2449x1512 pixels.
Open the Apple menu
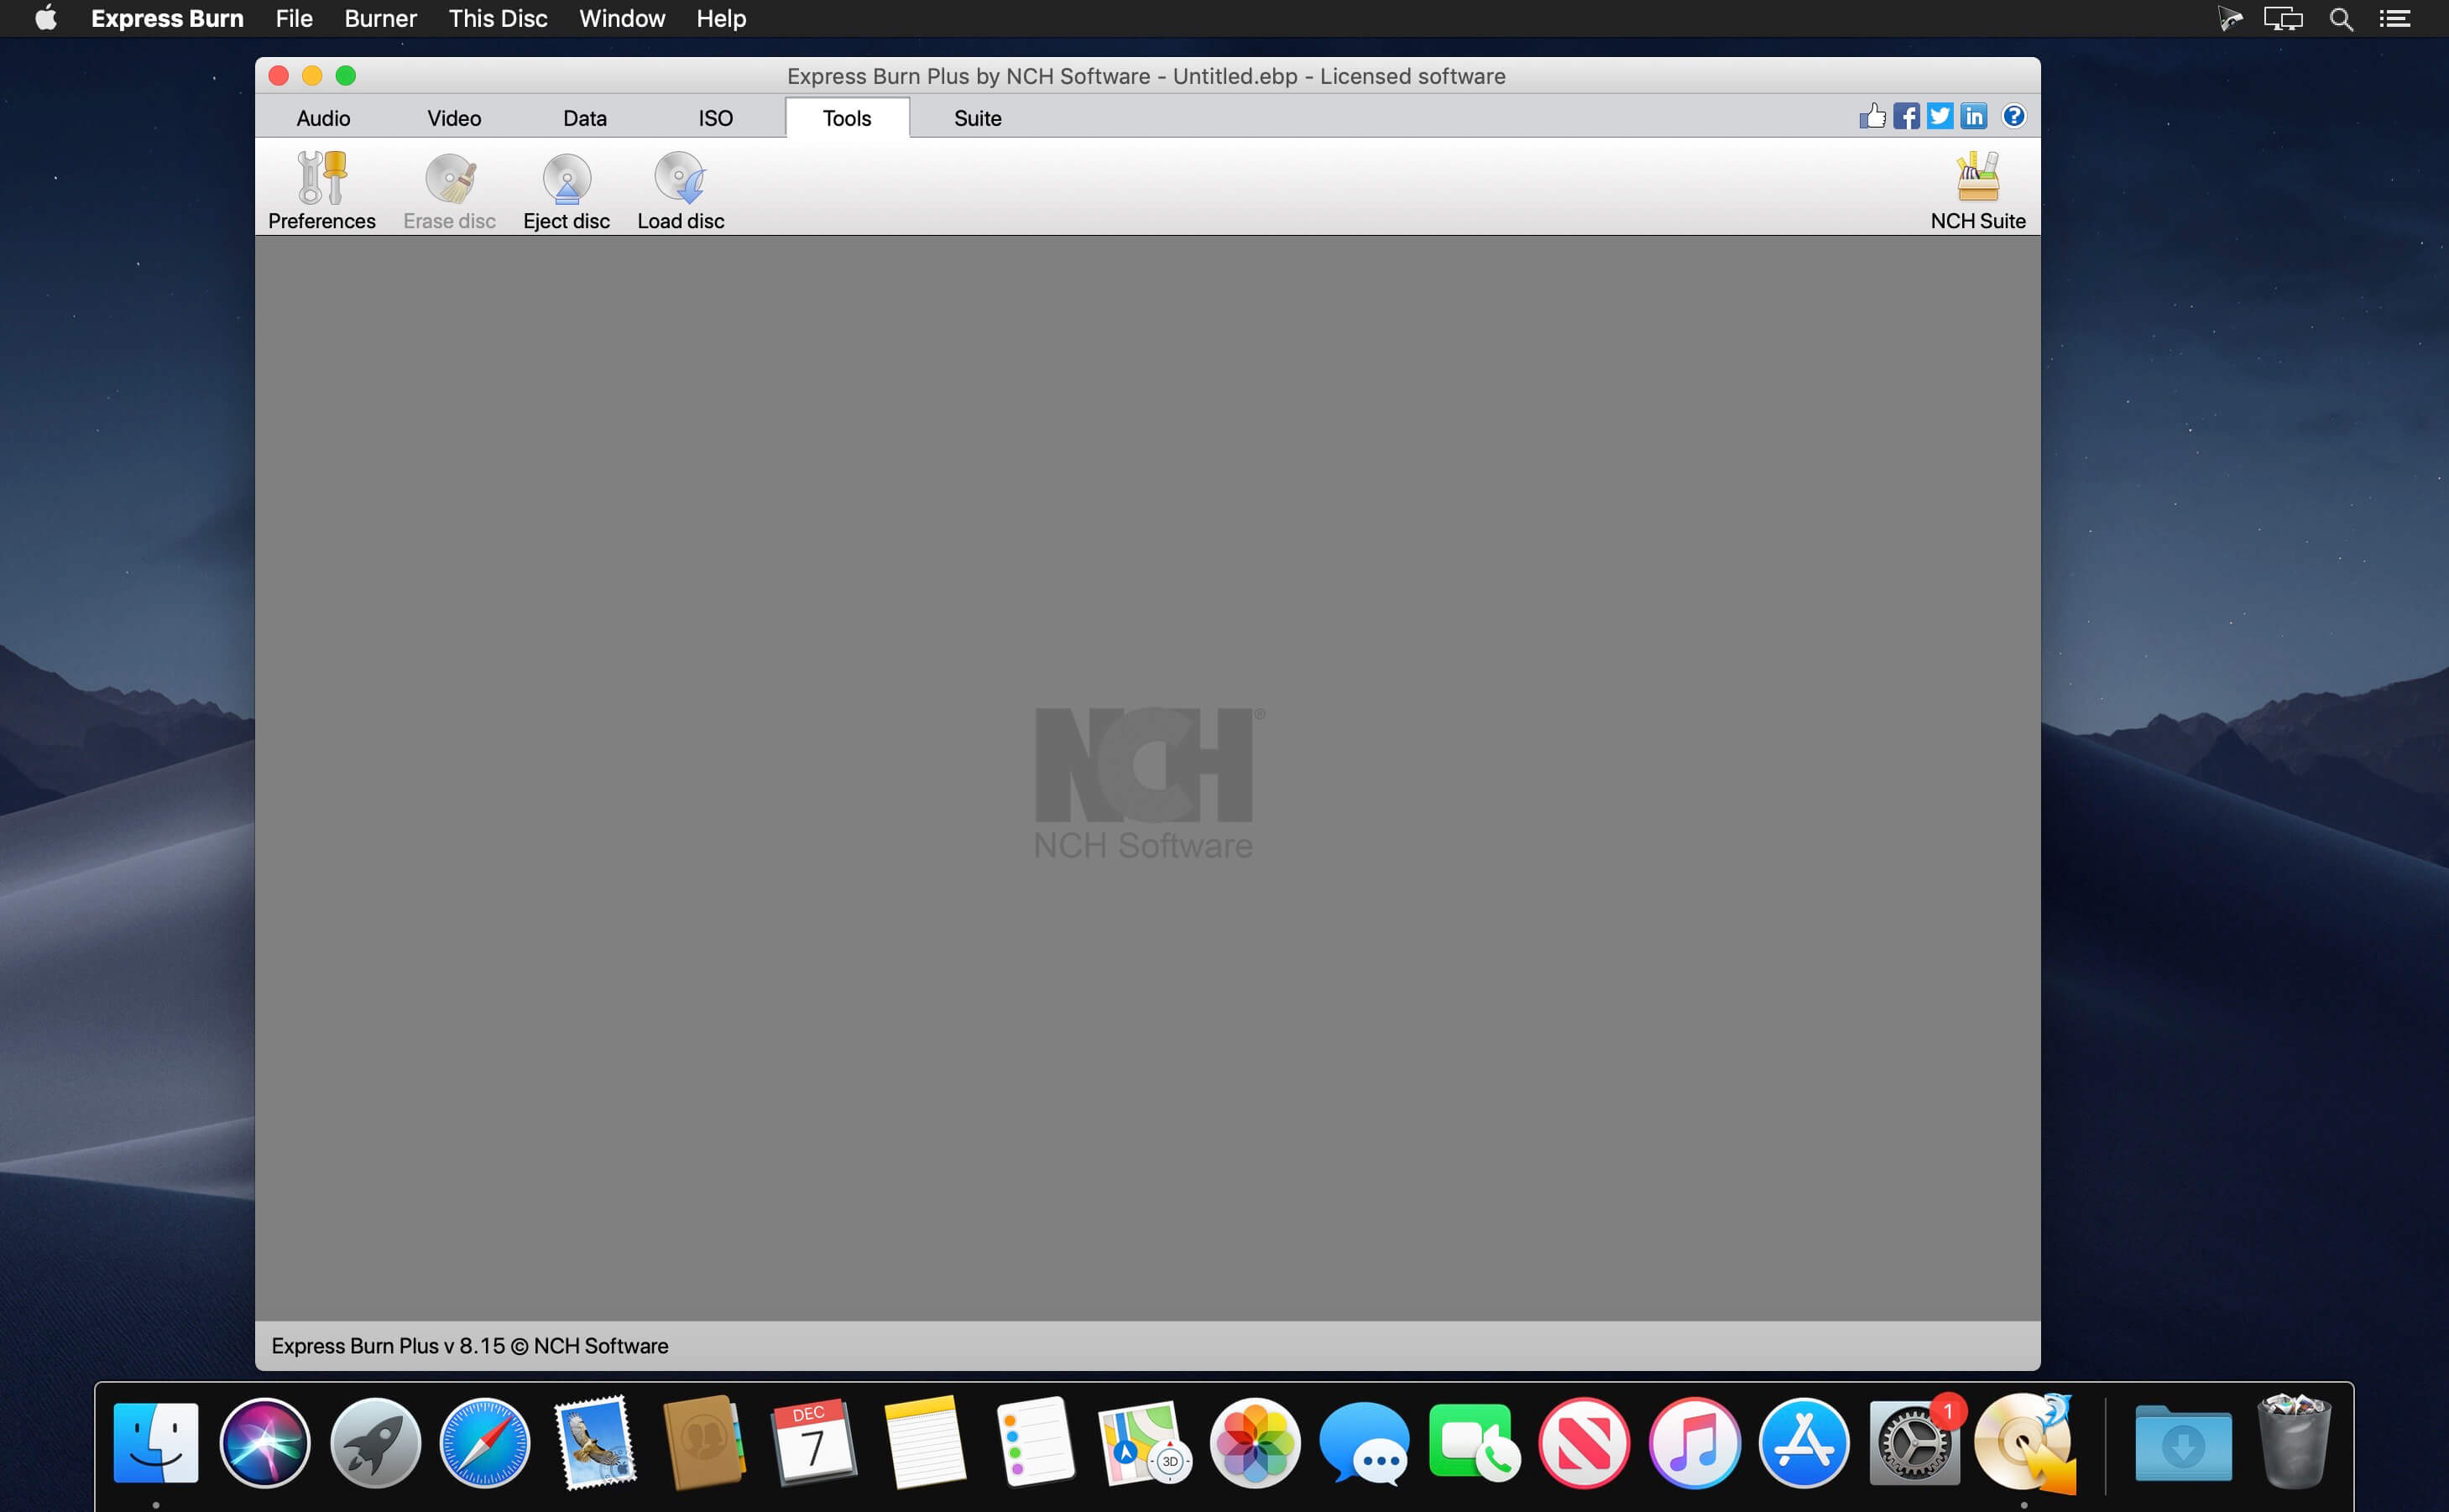[x=46, y=19]
